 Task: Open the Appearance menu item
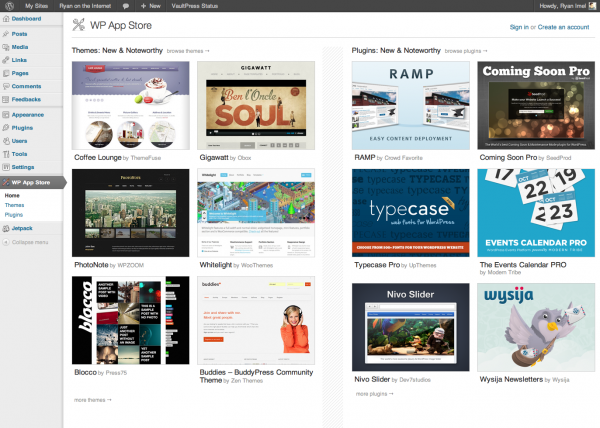pyautogui.click(x=27, y=115)
